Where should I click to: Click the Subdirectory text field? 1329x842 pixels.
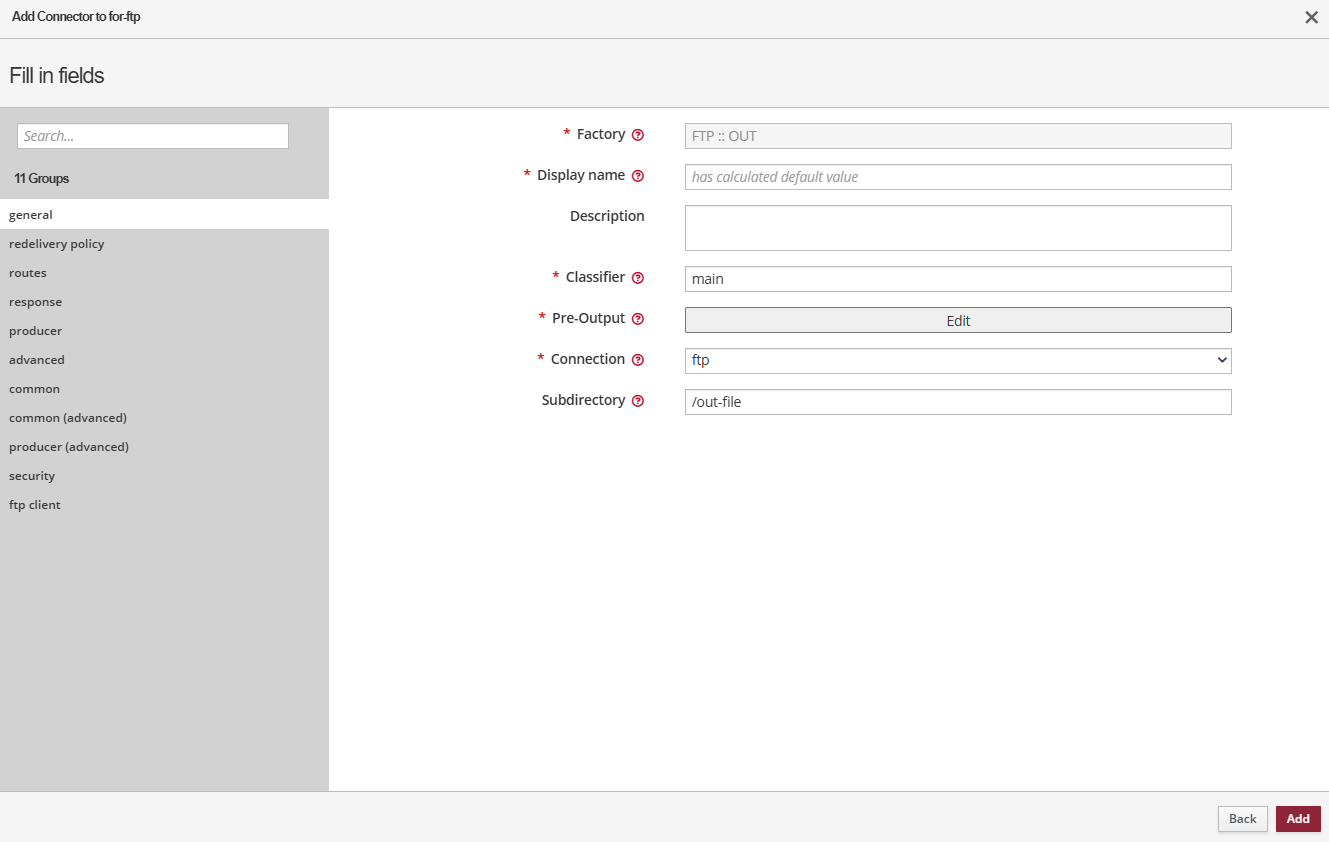tap(957, 402)
